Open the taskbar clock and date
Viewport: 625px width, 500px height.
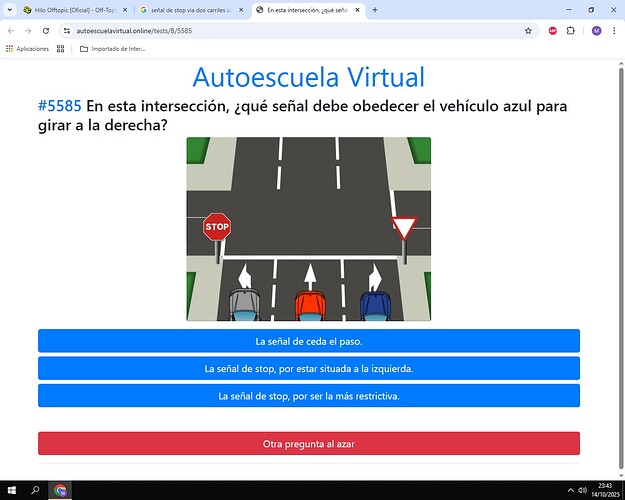605,490
